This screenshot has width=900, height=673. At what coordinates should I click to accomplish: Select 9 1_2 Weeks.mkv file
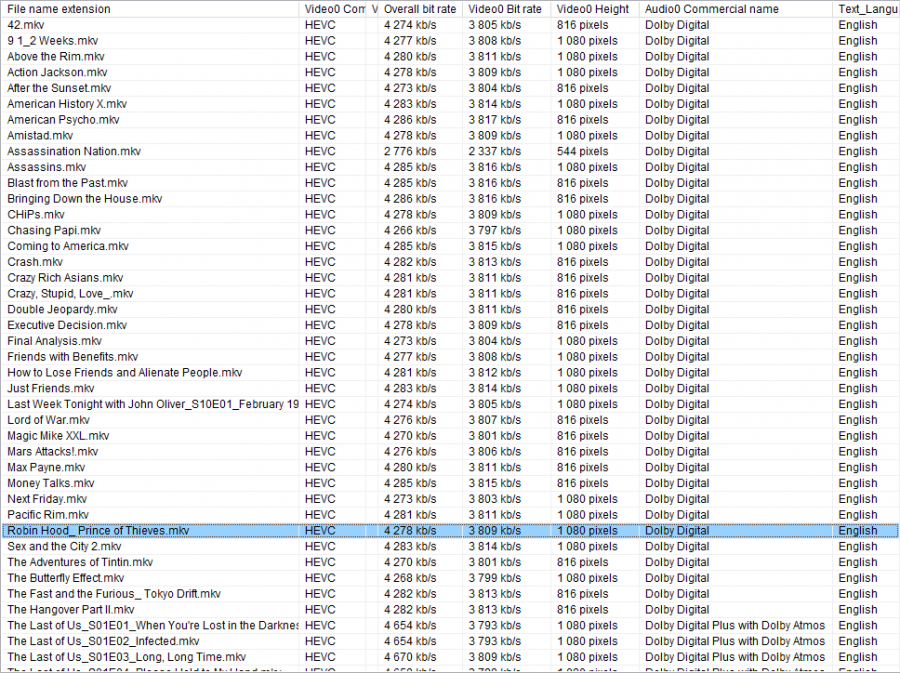pyautogui.click(x=53, y=41)
